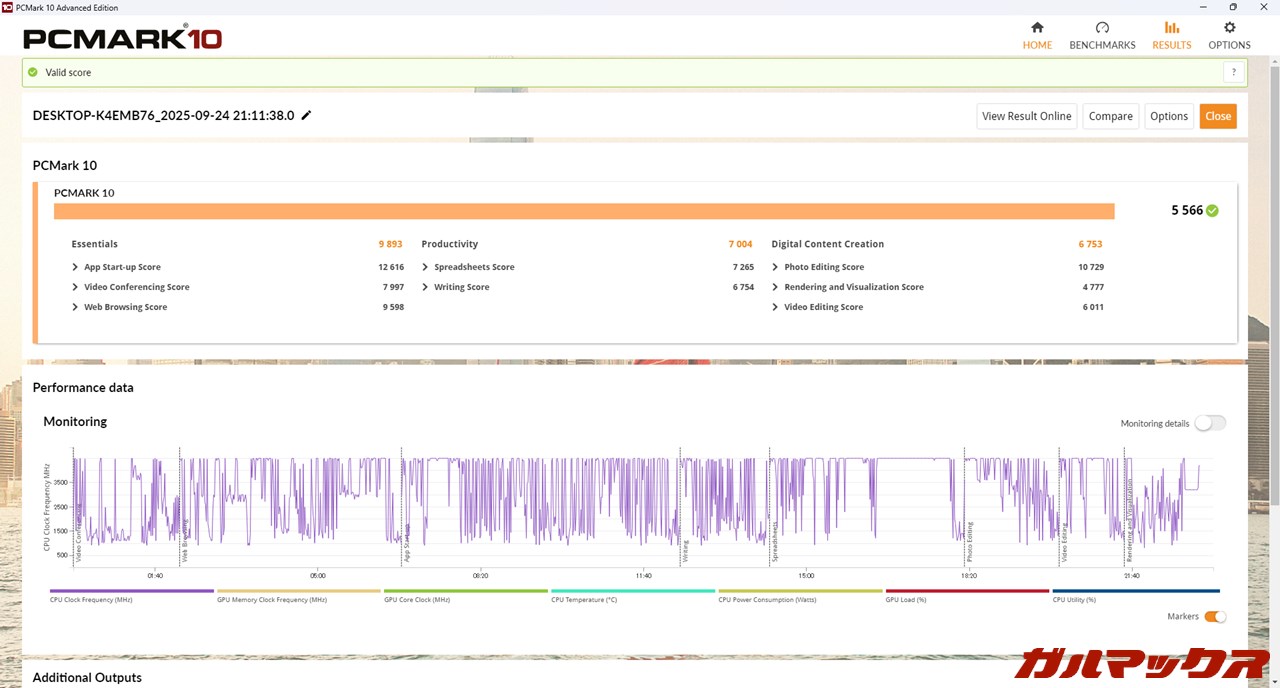Click the Home icon in top navigation

1037,28
